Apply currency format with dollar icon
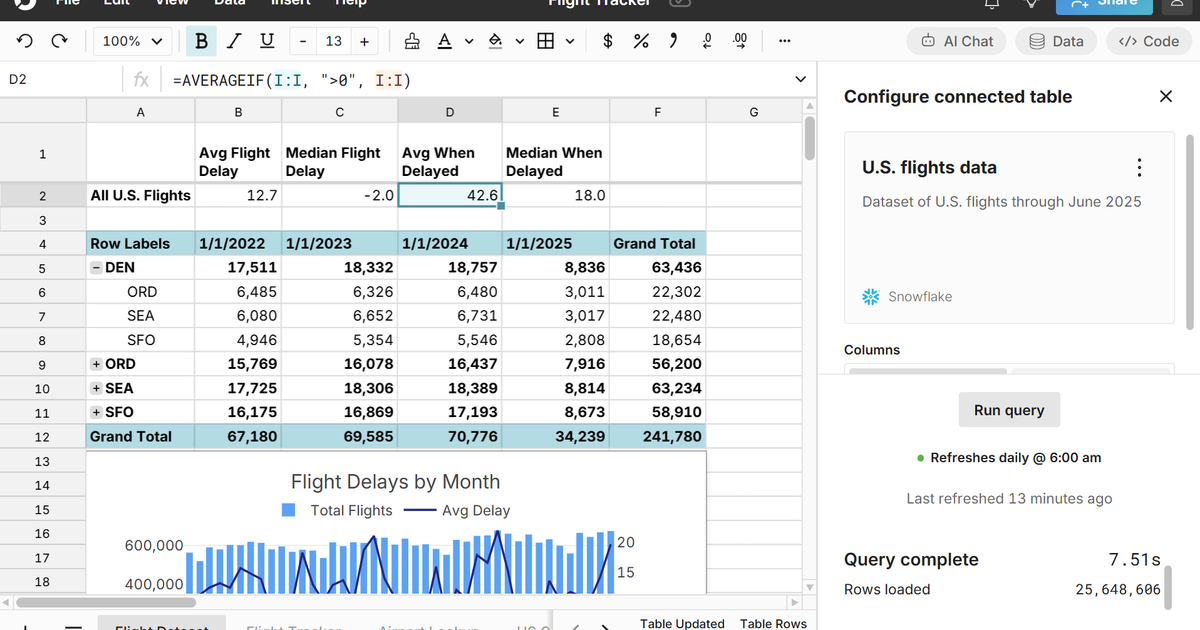Screen dimensions: 1200x630 coord(608,41)
